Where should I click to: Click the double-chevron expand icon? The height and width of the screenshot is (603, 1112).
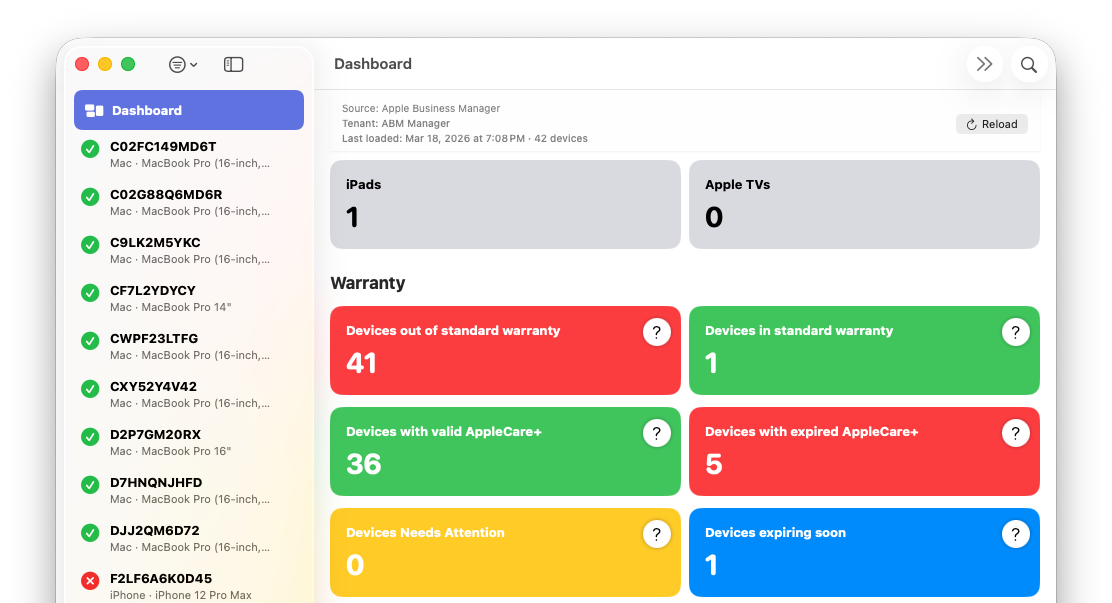(985, 63)
